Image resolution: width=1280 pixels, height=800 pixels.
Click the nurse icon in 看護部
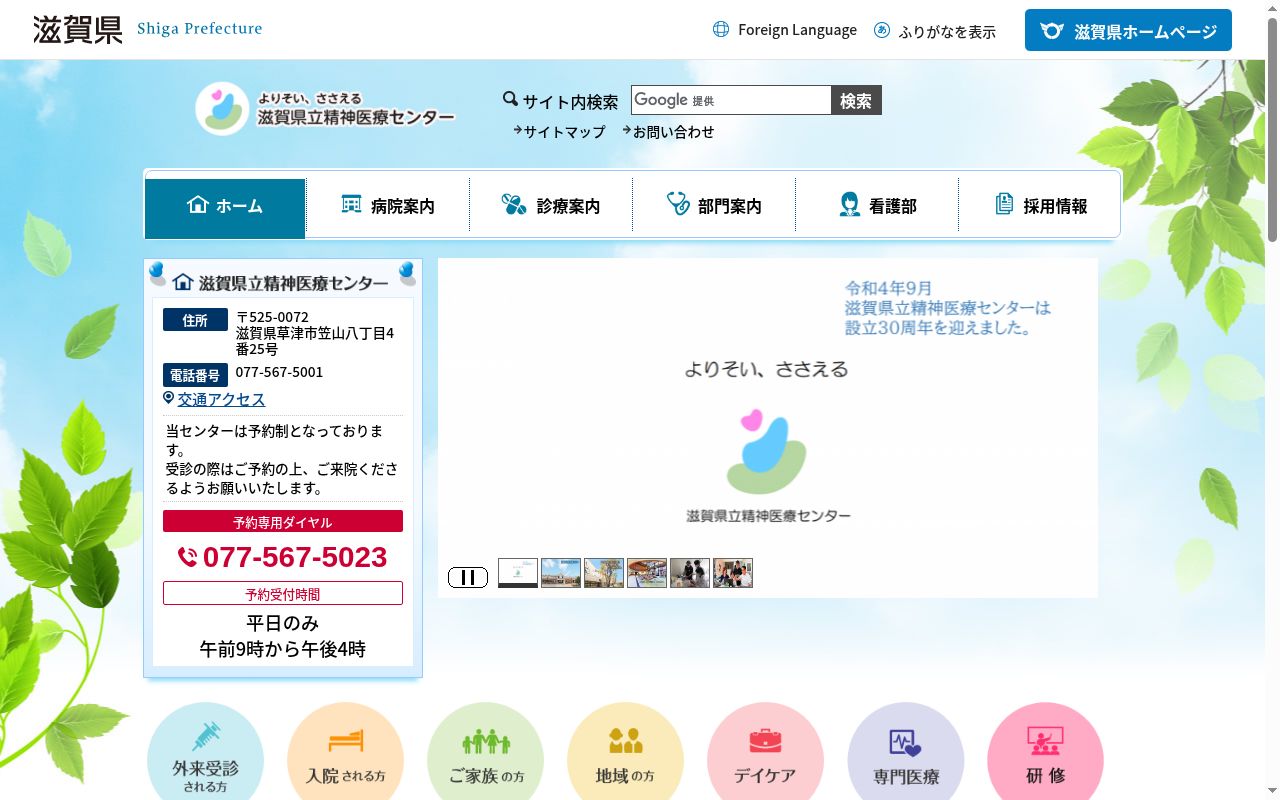(x=849, y=205)
